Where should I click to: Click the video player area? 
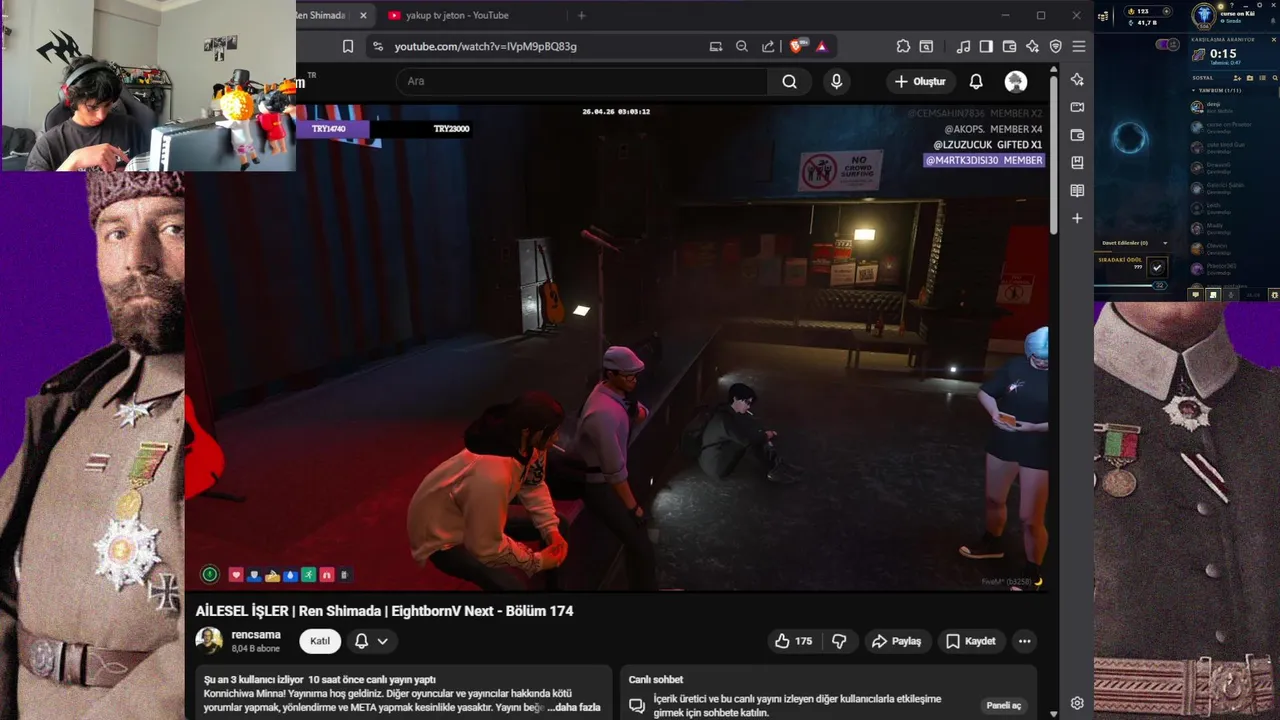(x=617, y=346)
